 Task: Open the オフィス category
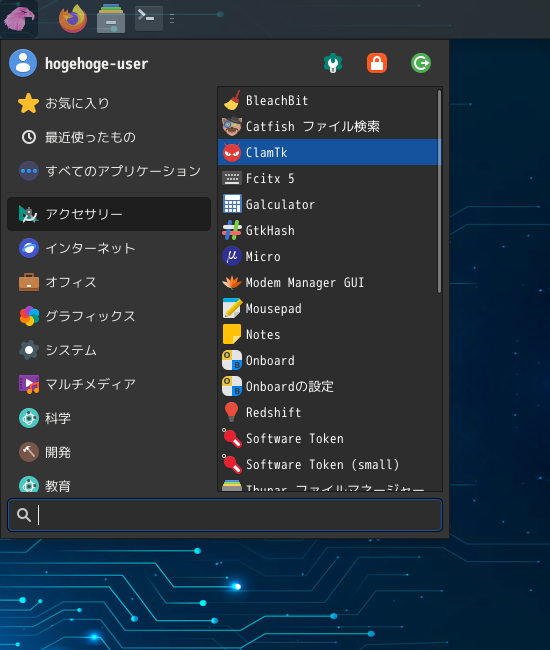pyautogui.click(x=109, y=282)
